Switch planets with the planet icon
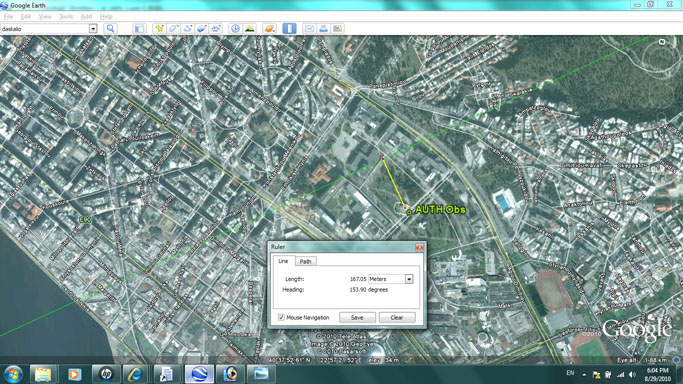 point(270,29)
